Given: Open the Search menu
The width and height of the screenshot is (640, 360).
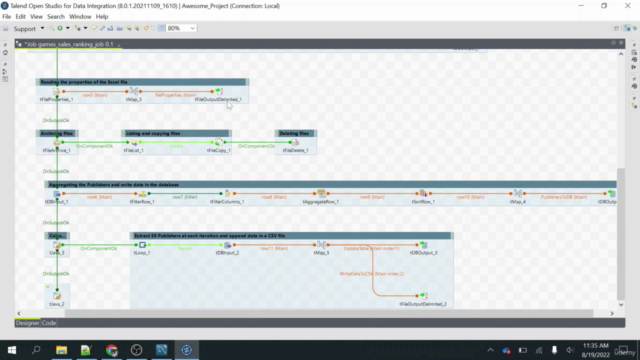Looking at the screenshot, I should [x=56, y=17].
